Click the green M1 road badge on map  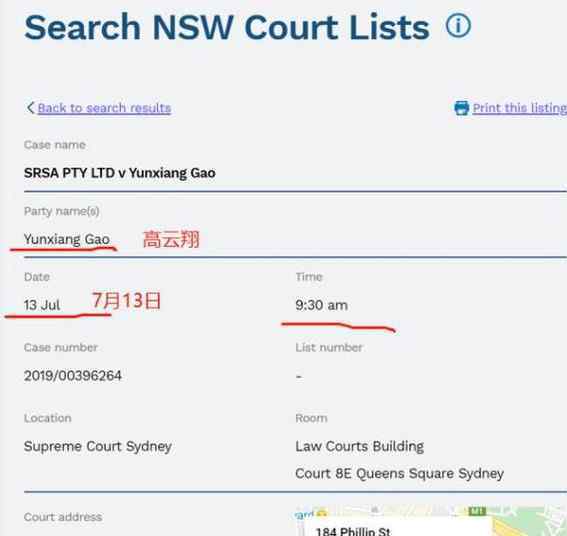477,511
